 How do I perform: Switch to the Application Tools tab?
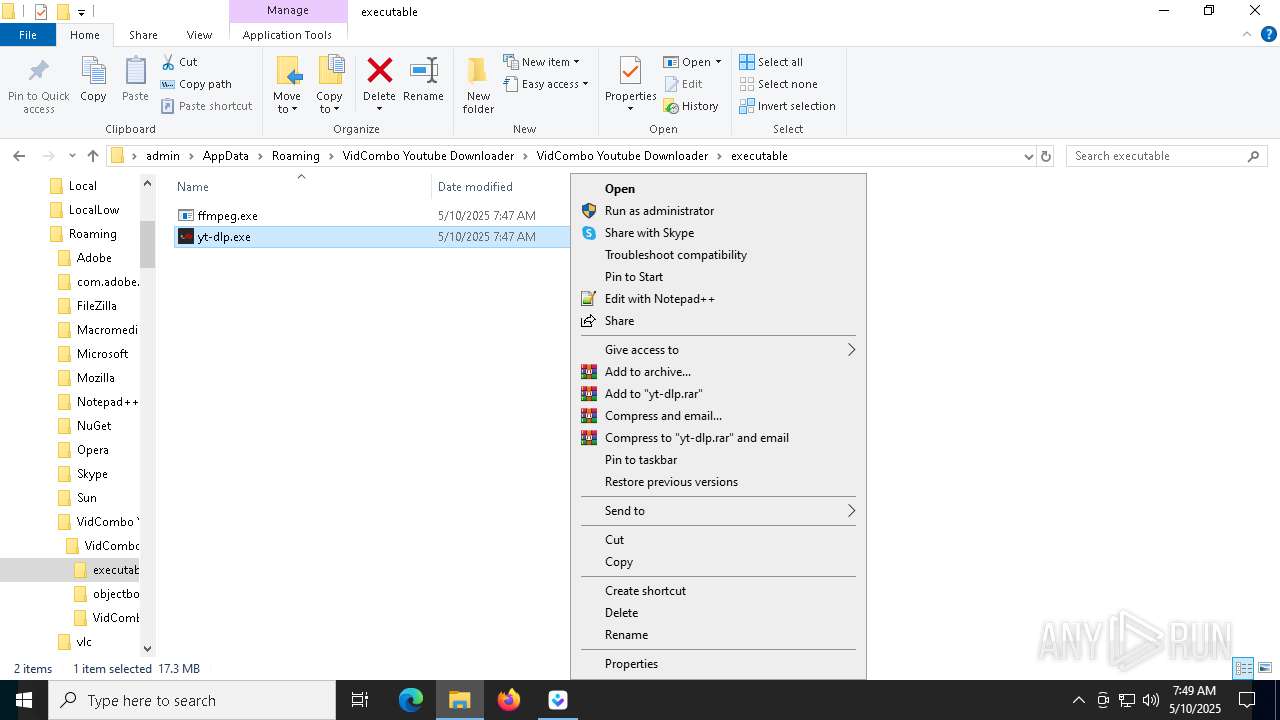pyautogui.click(x=287, y=35)
